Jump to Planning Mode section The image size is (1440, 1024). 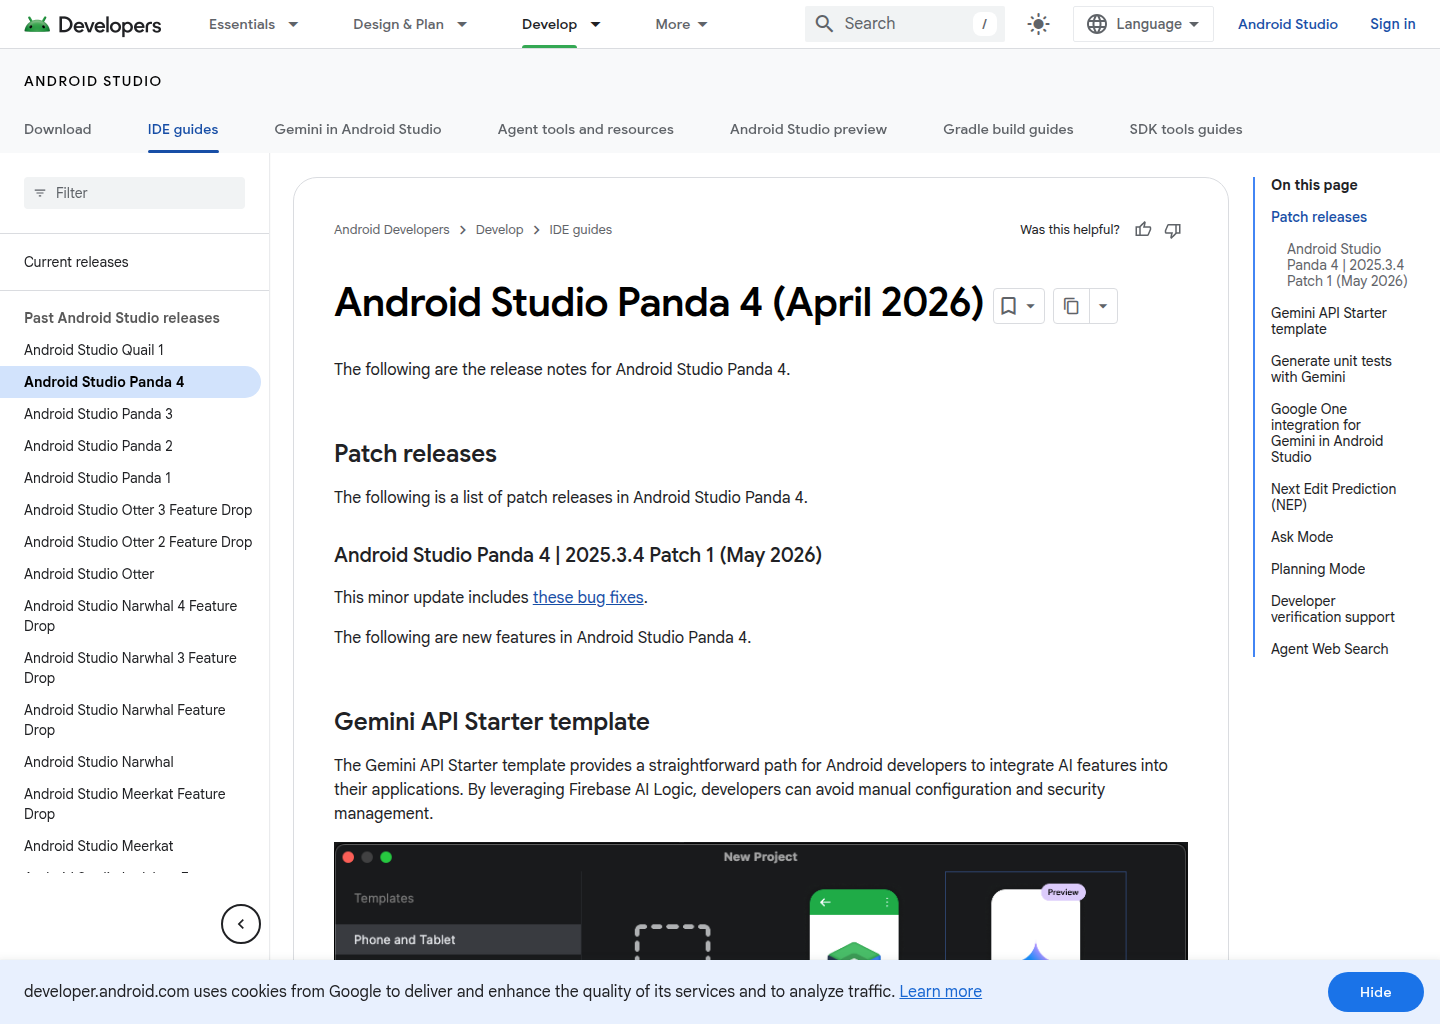(x=1318, y=569)
